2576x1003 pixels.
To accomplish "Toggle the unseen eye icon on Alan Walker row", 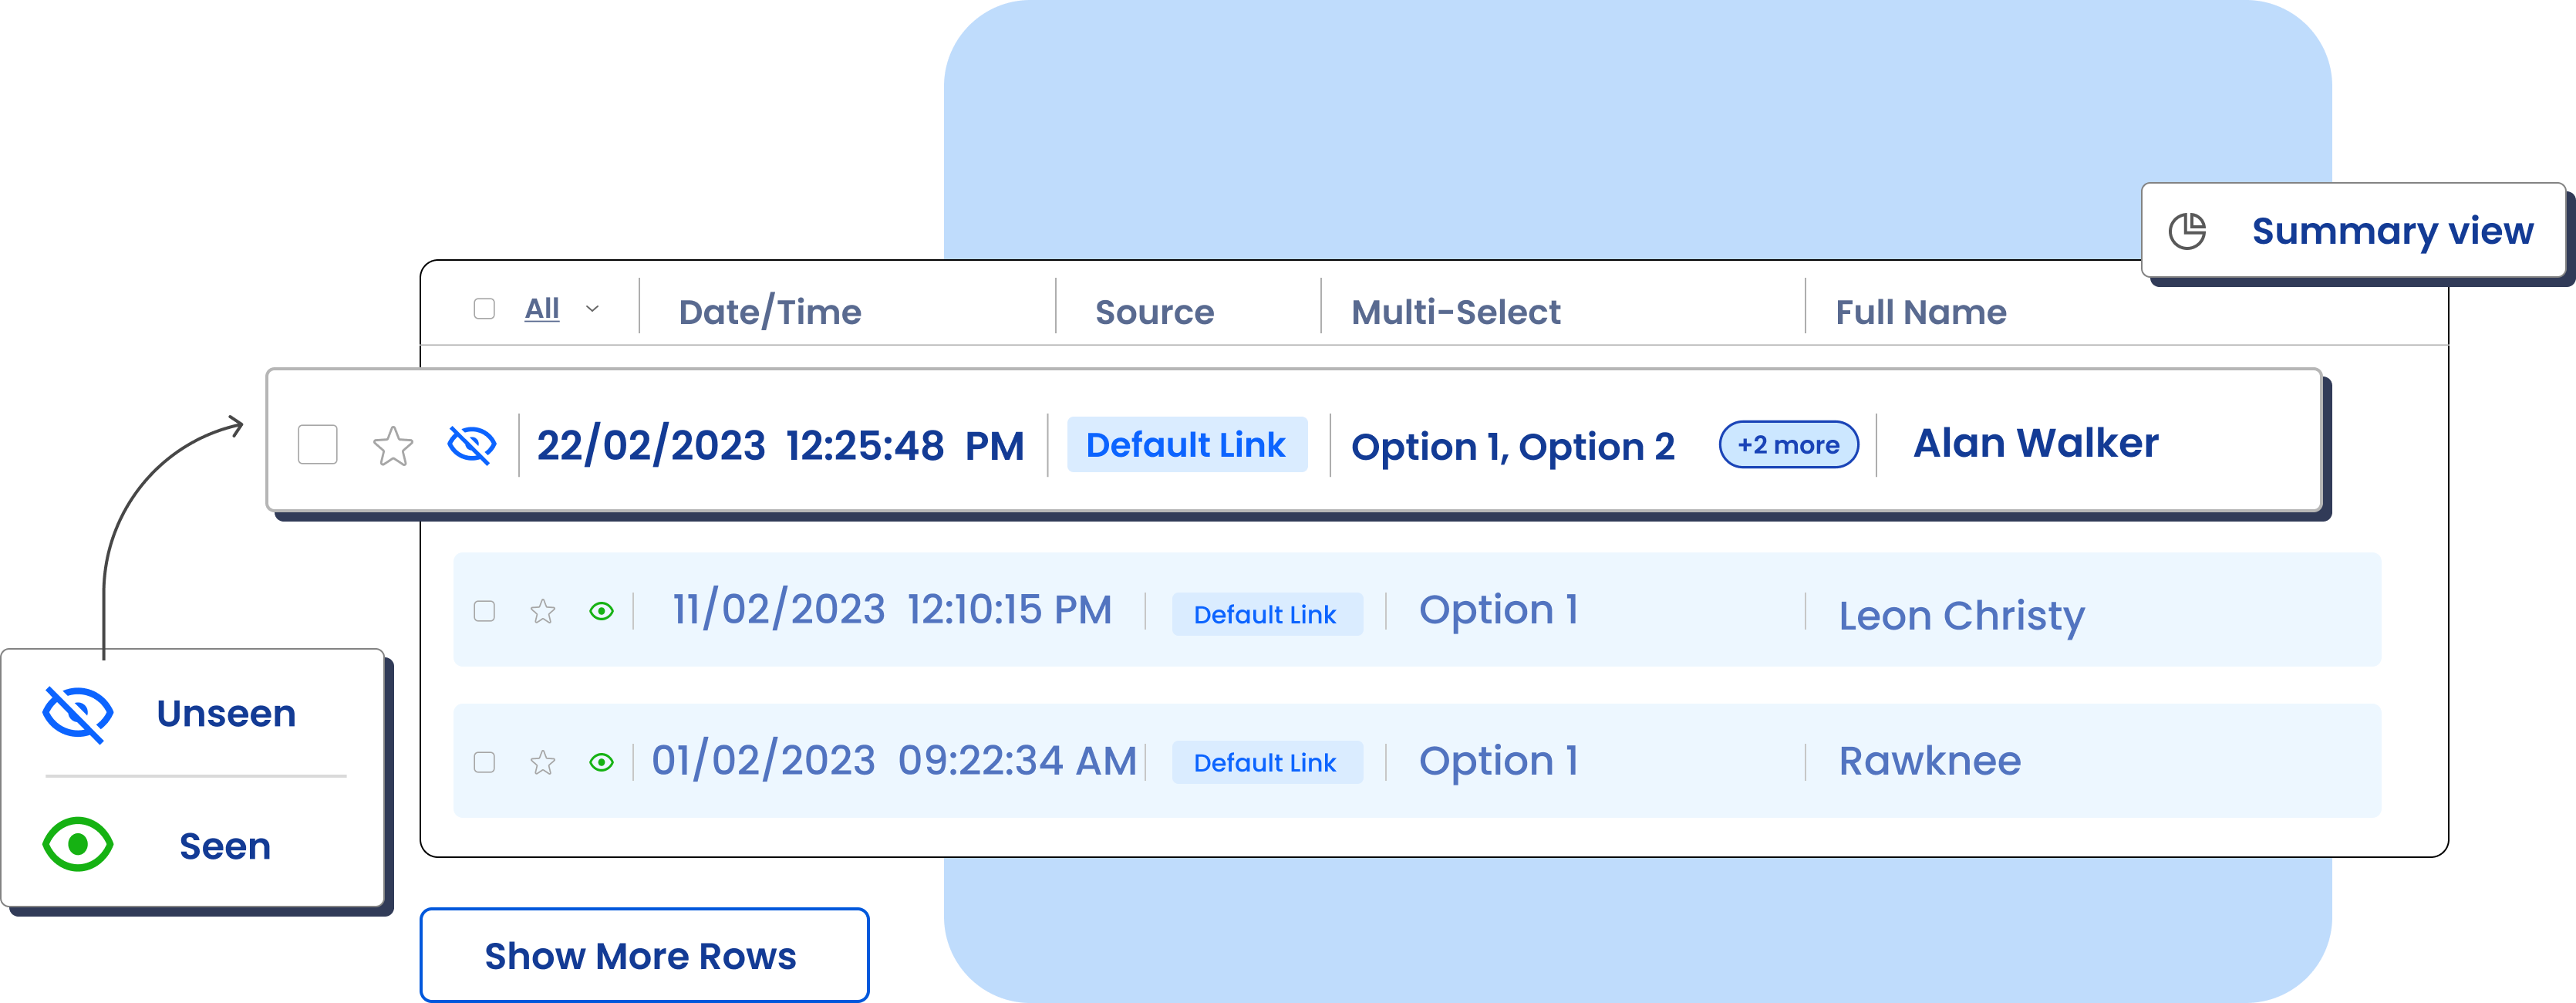I will tap(472, 445).
